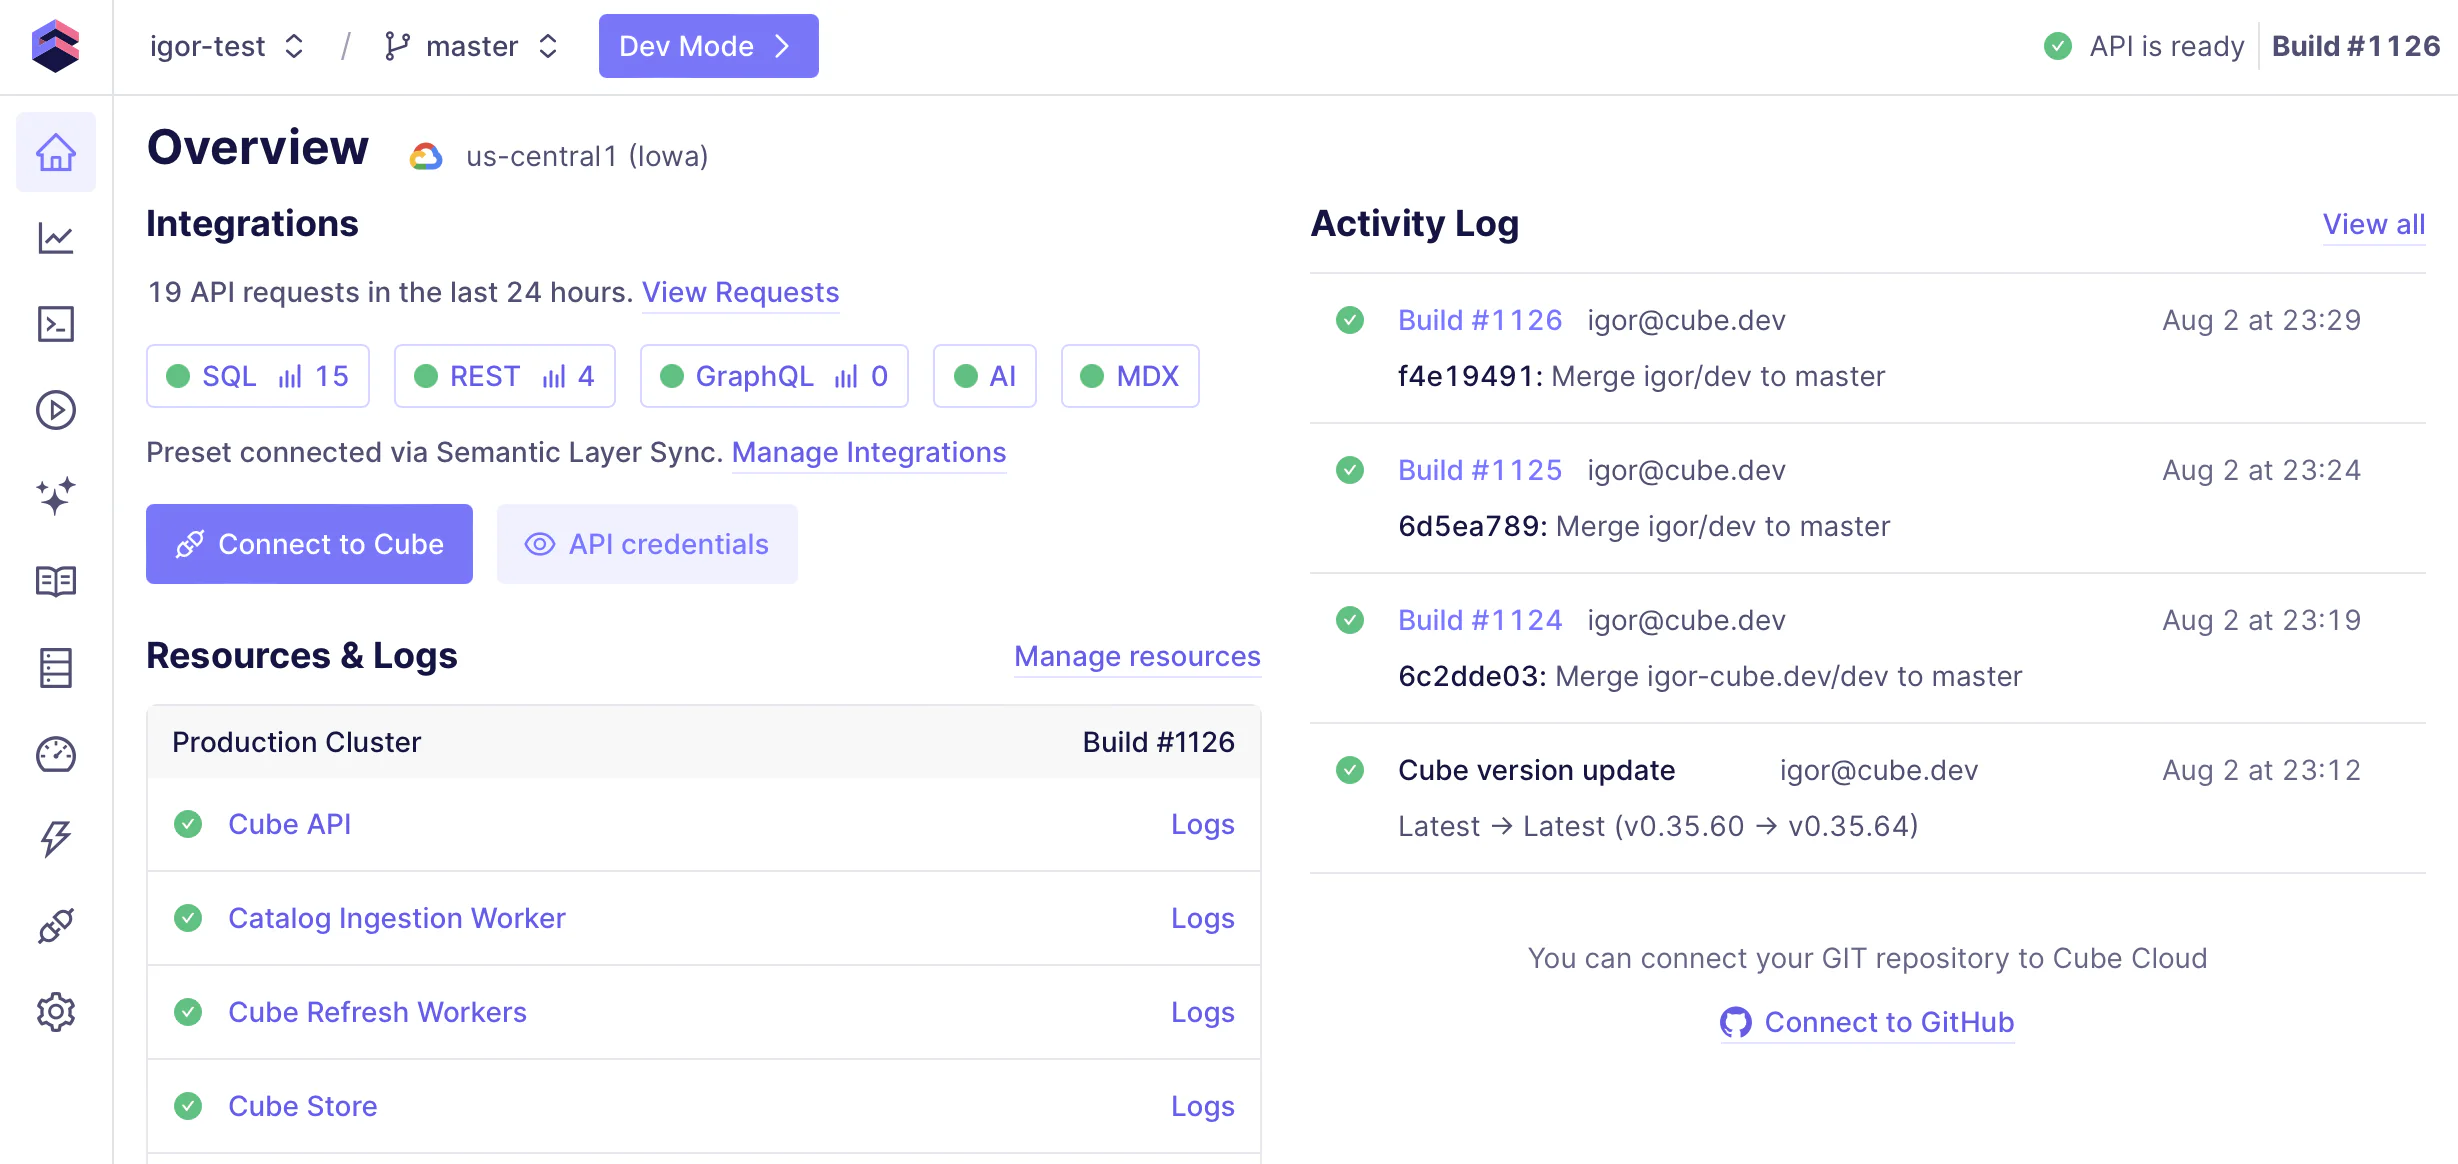Screen dimensions: 2458x1164
Task: Open the Playground play-circle icon
Action: (56, 410)
